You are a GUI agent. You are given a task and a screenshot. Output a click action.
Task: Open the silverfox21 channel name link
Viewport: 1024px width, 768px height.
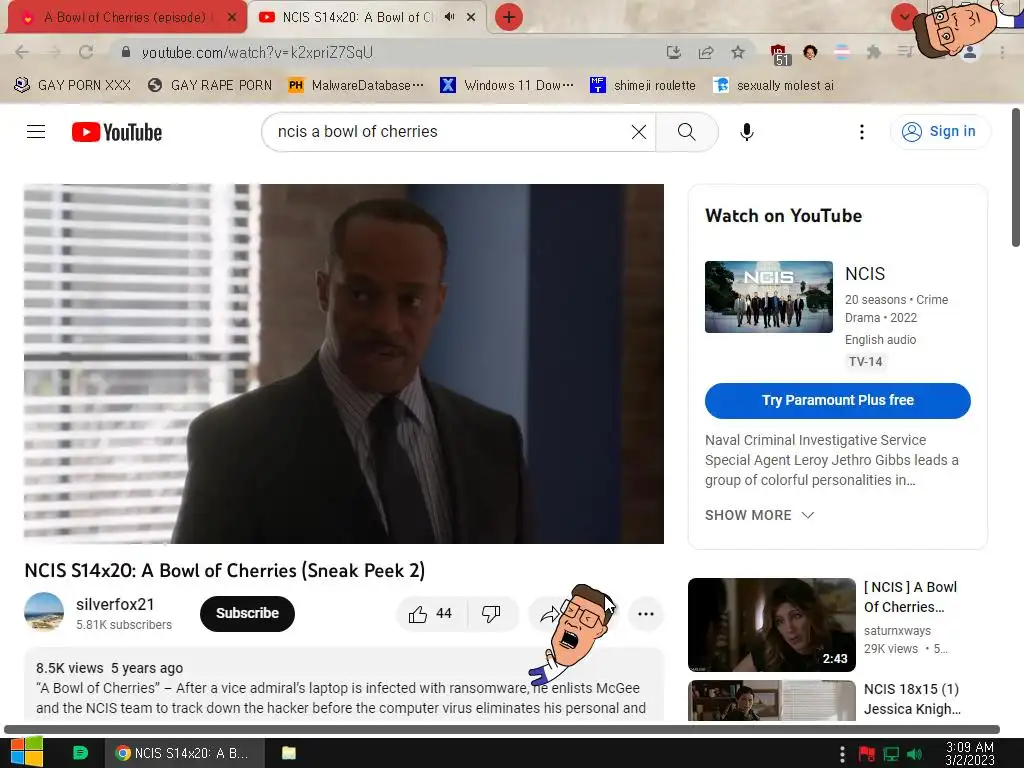(x=115, y=604)
